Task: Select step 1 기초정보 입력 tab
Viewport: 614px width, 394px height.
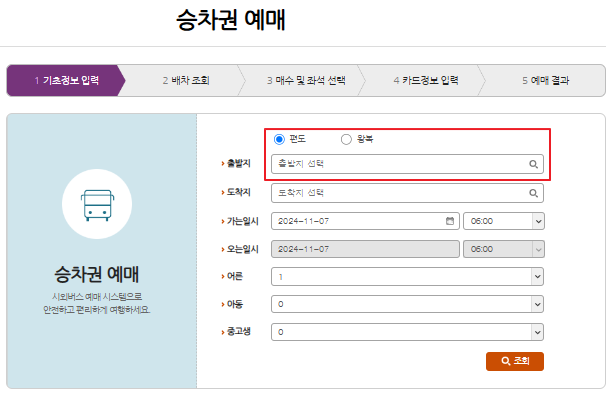Action: (x=66, y=81)
